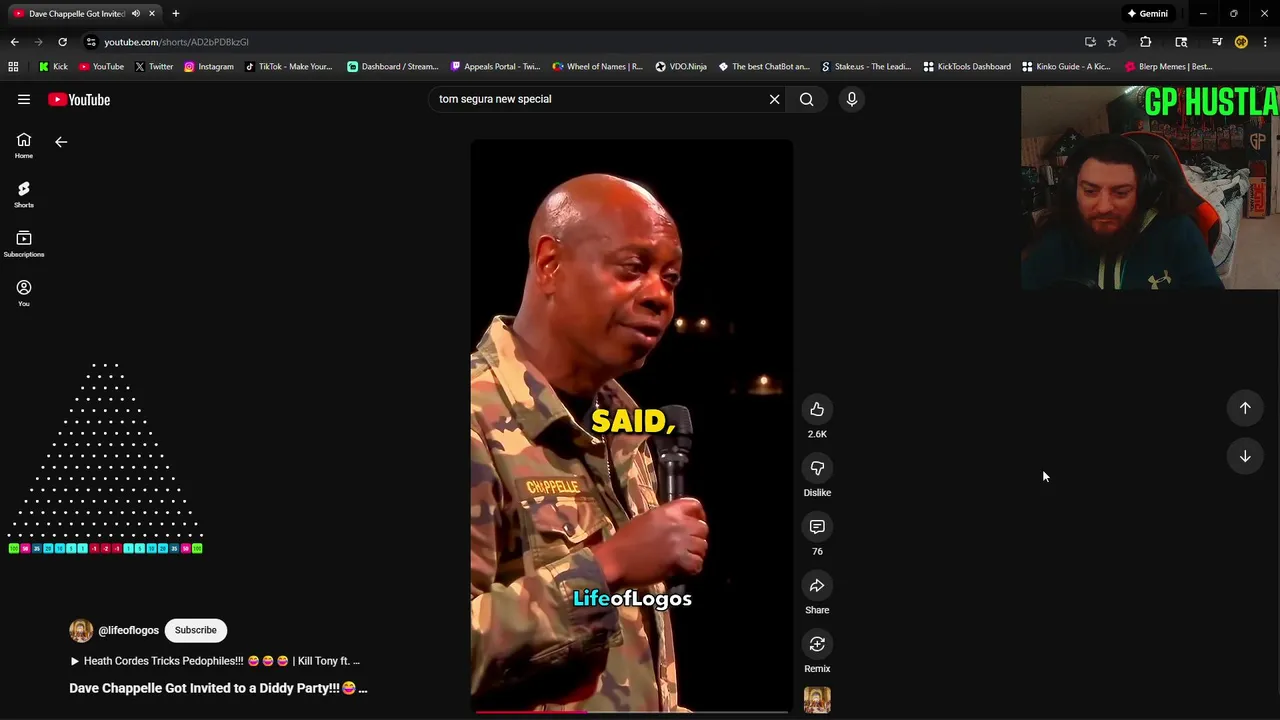Bookmark this page with the star
Image resolution: width=1280 pixels, height=720 pixels.
pos(1112,42)
